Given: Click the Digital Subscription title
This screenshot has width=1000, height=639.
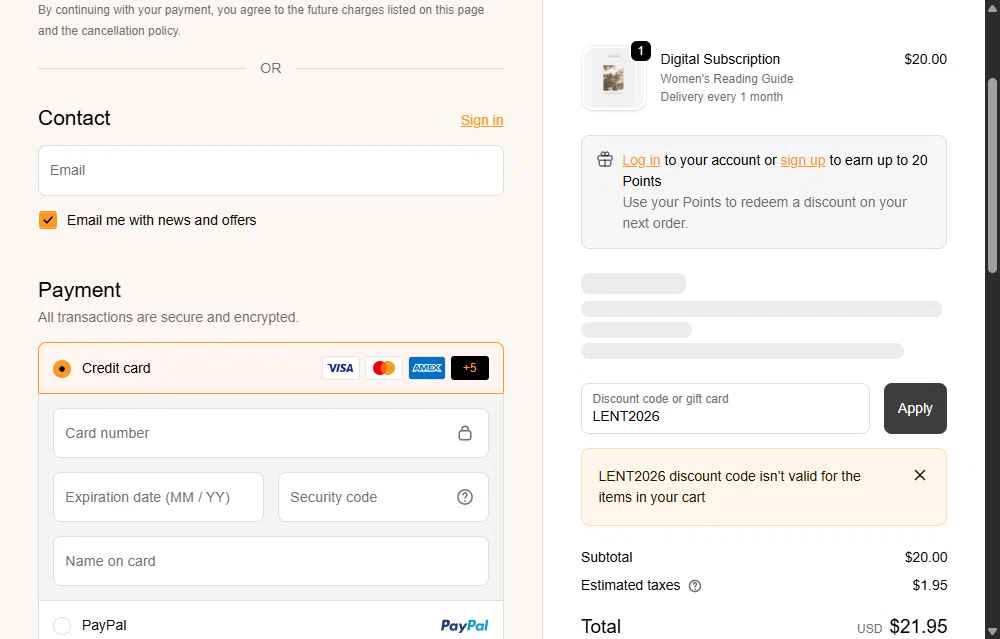Looking at the screenshot, I should tap(720, 59).
